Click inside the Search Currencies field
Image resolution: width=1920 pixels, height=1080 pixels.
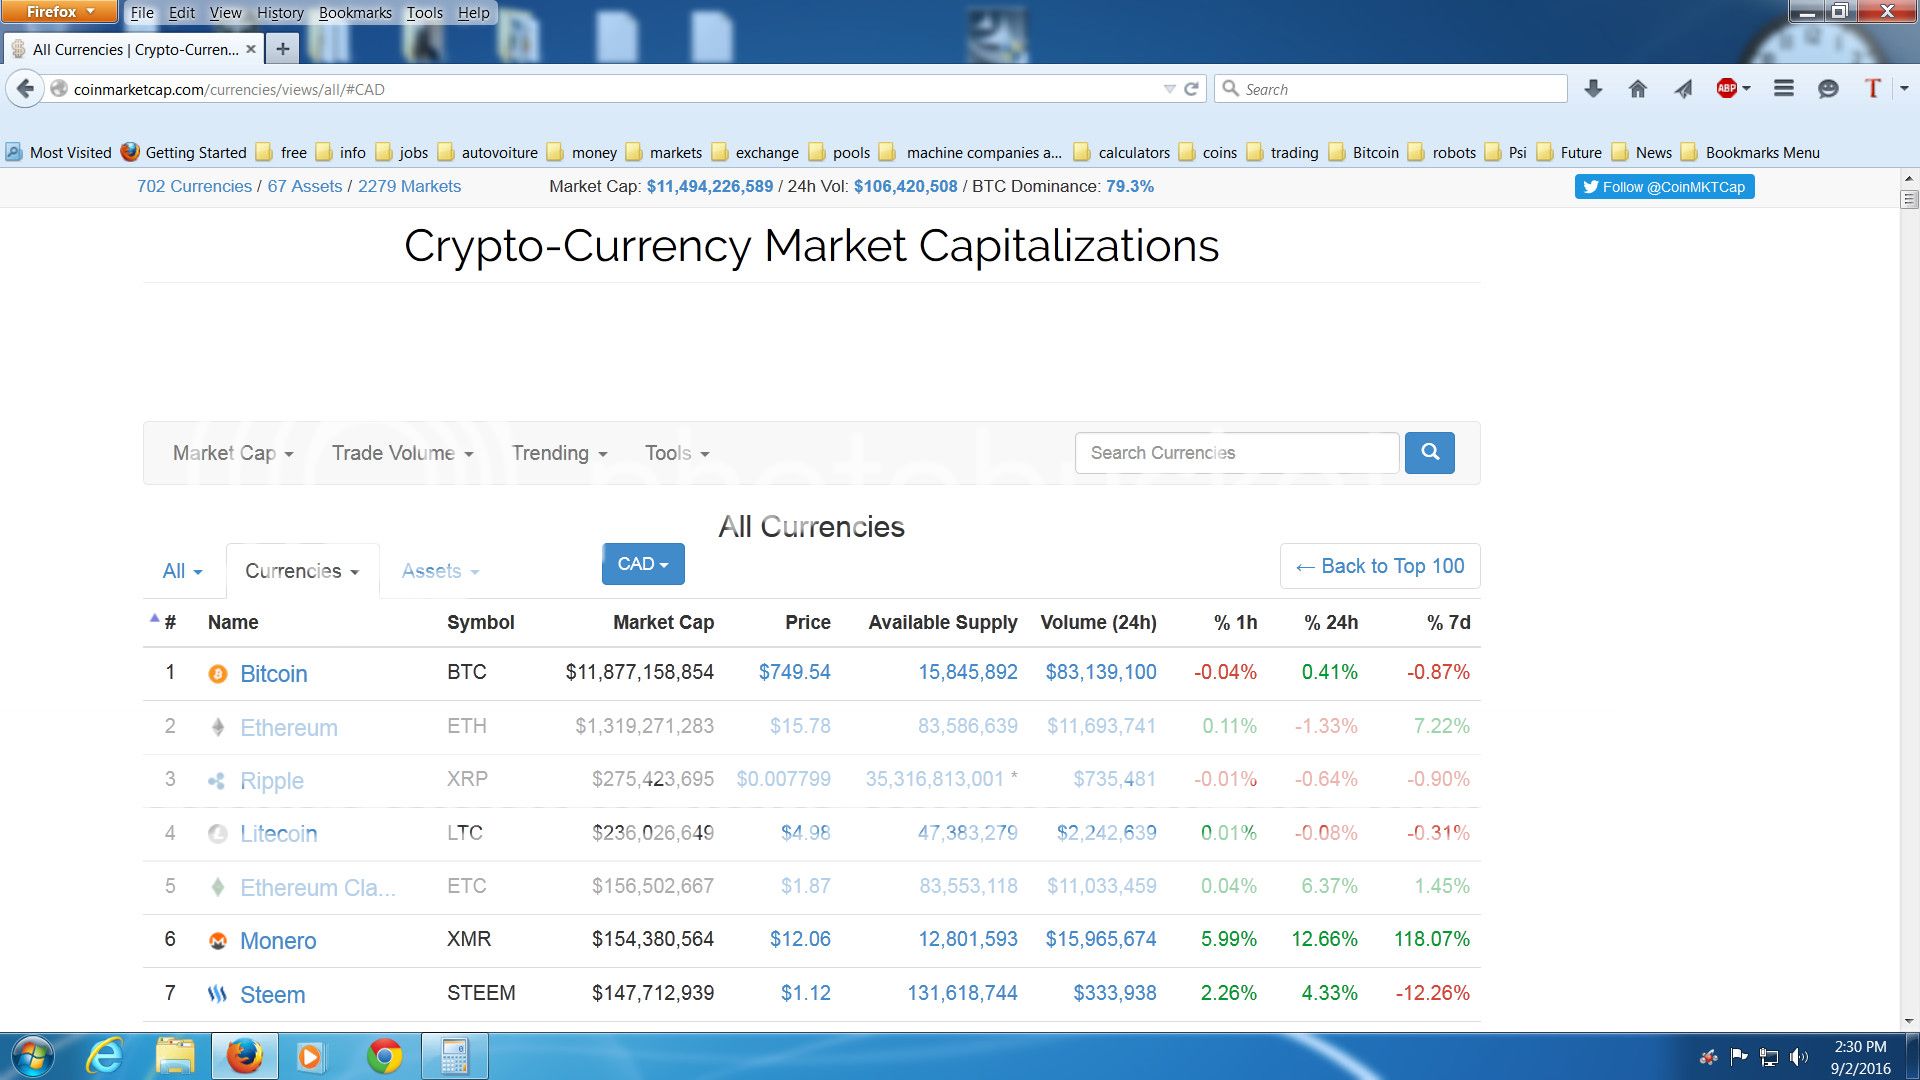(1236, 453)
